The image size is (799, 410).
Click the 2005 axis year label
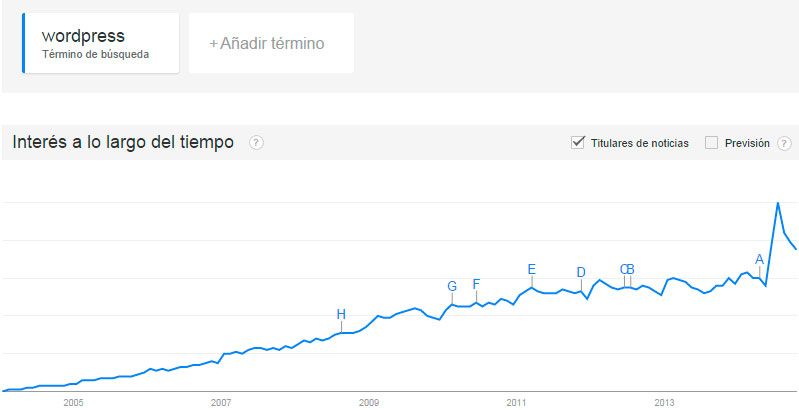(73, 403)
